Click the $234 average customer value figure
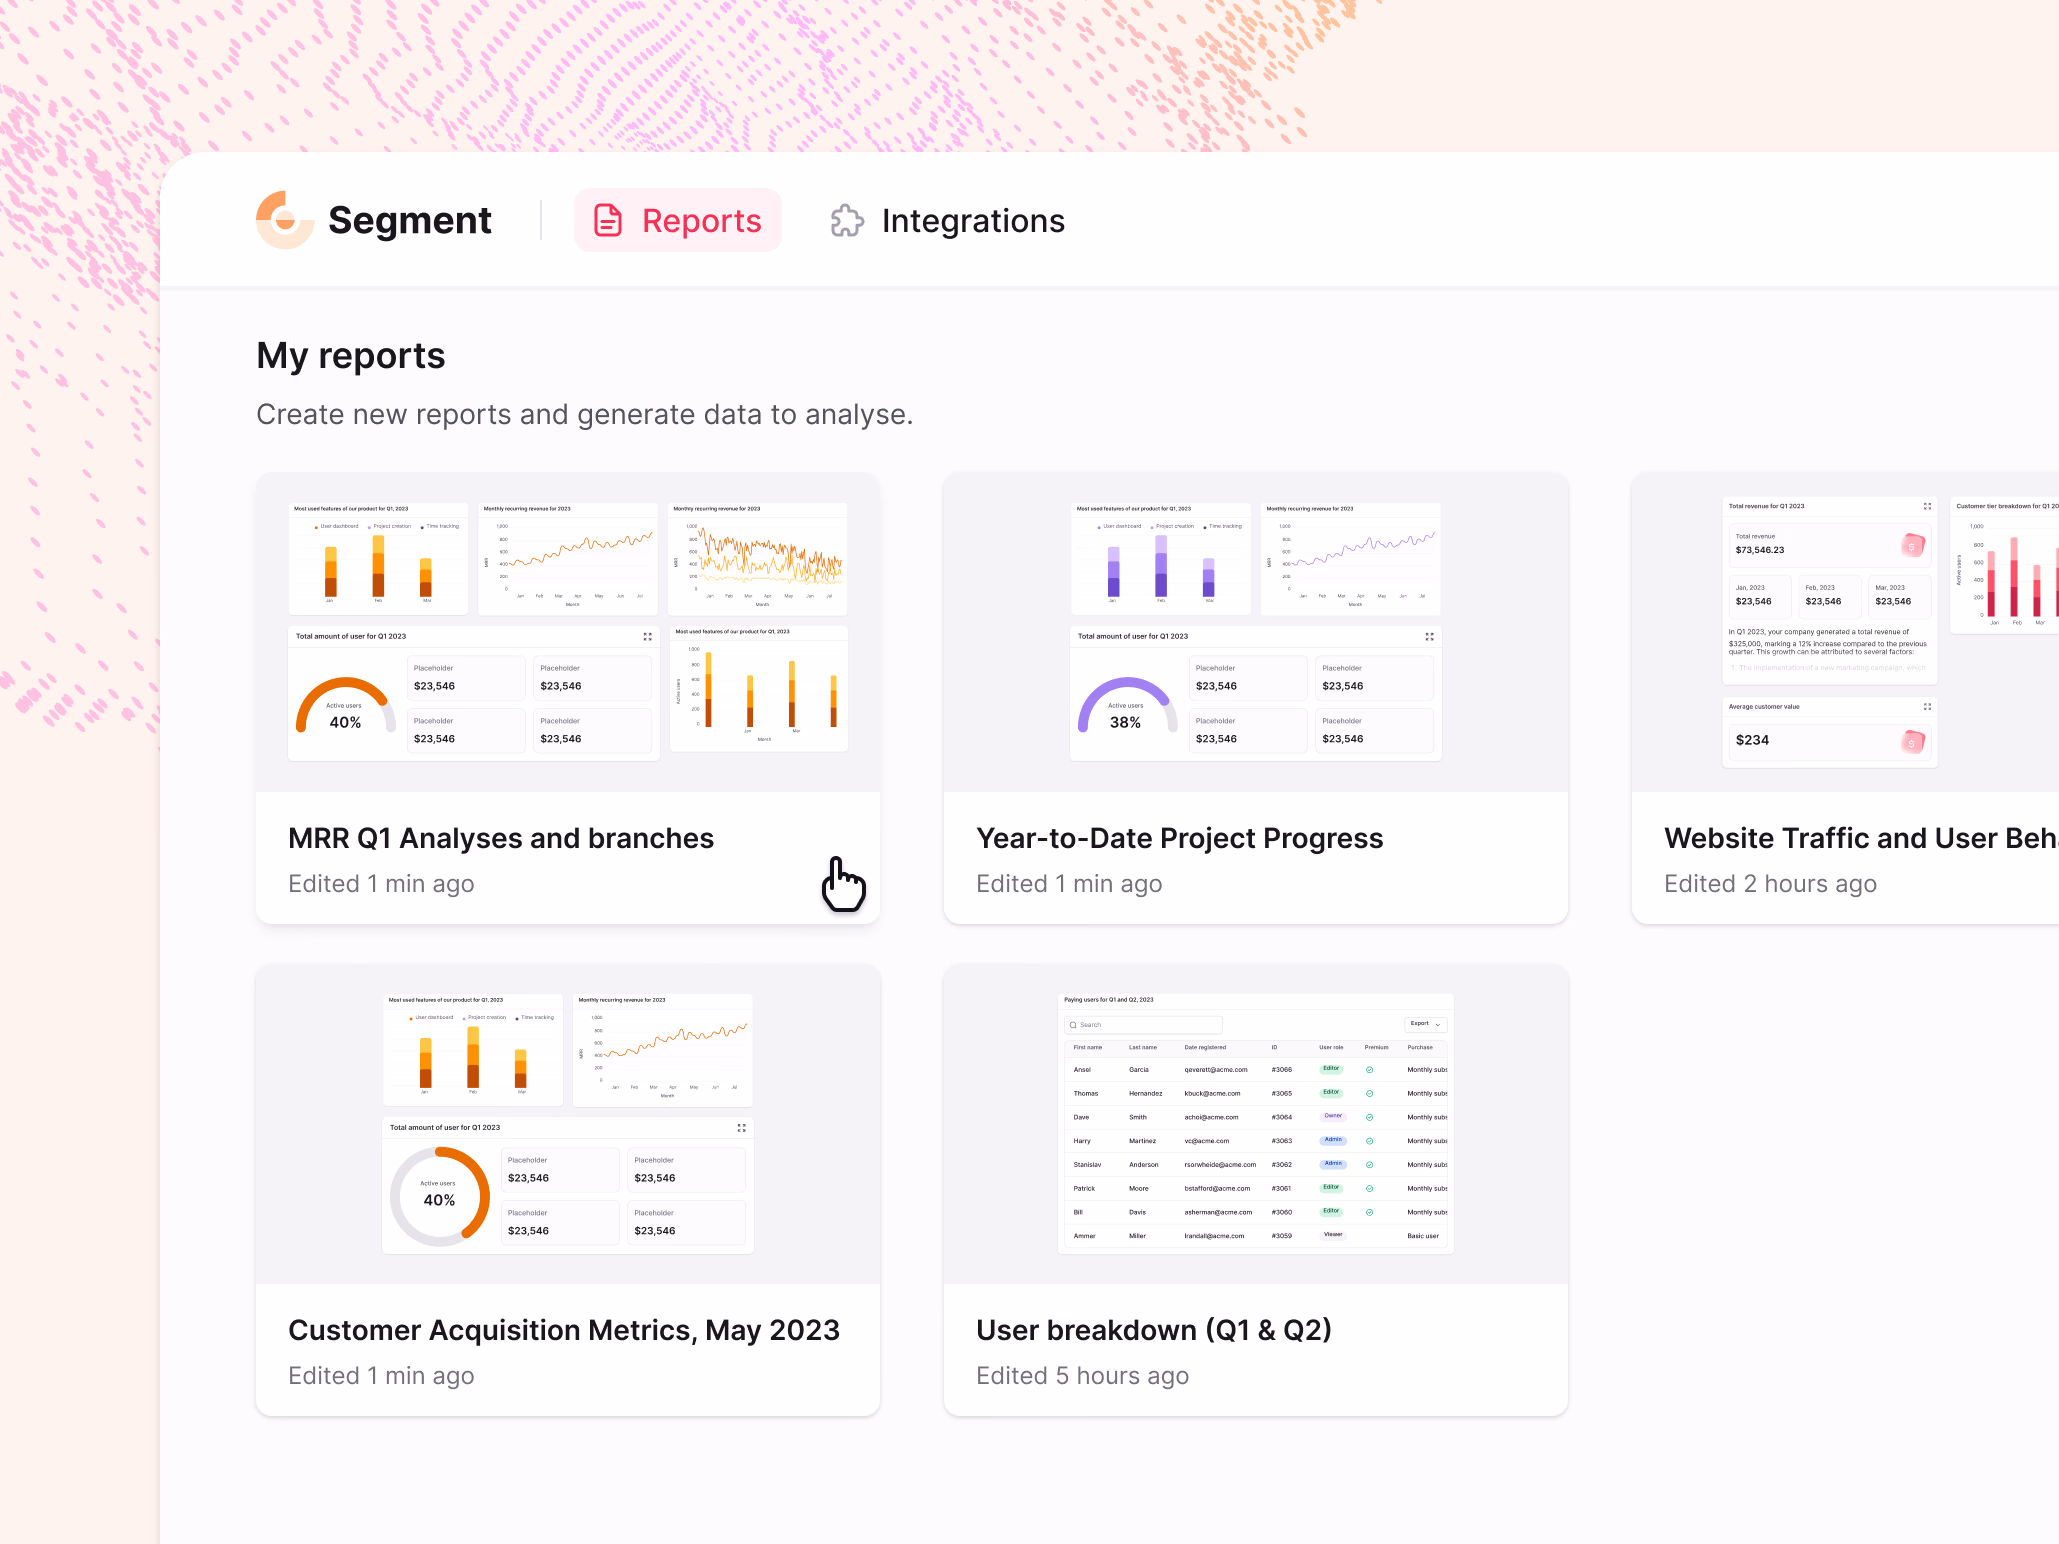 [1752, 740]
